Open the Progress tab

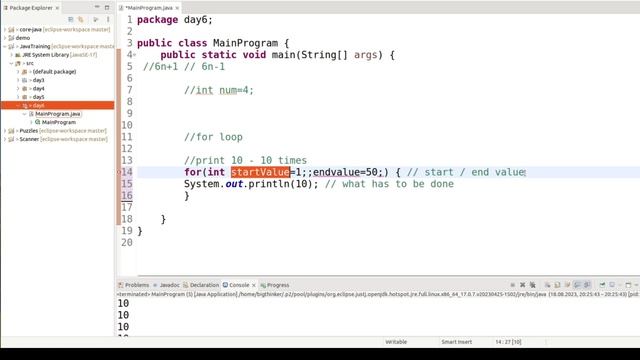[275, 285]
